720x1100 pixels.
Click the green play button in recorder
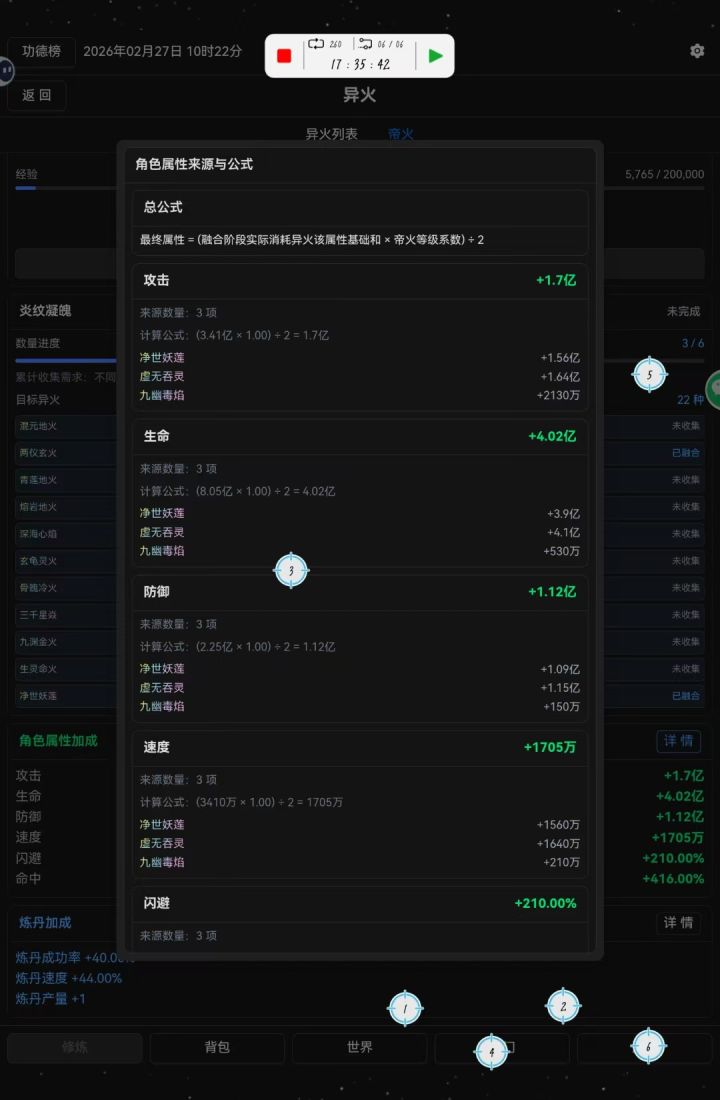click(x=435, y=56)
